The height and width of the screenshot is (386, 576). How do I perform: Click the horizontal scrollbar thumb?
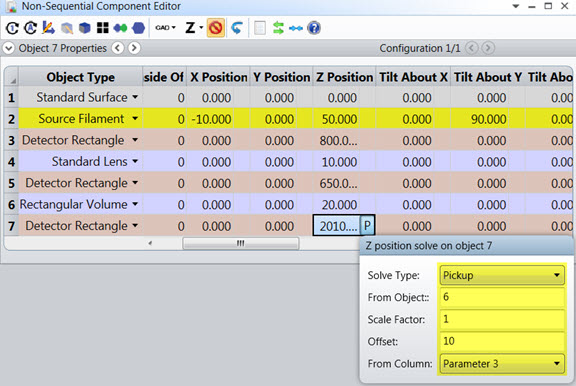[x=241, y=243]
